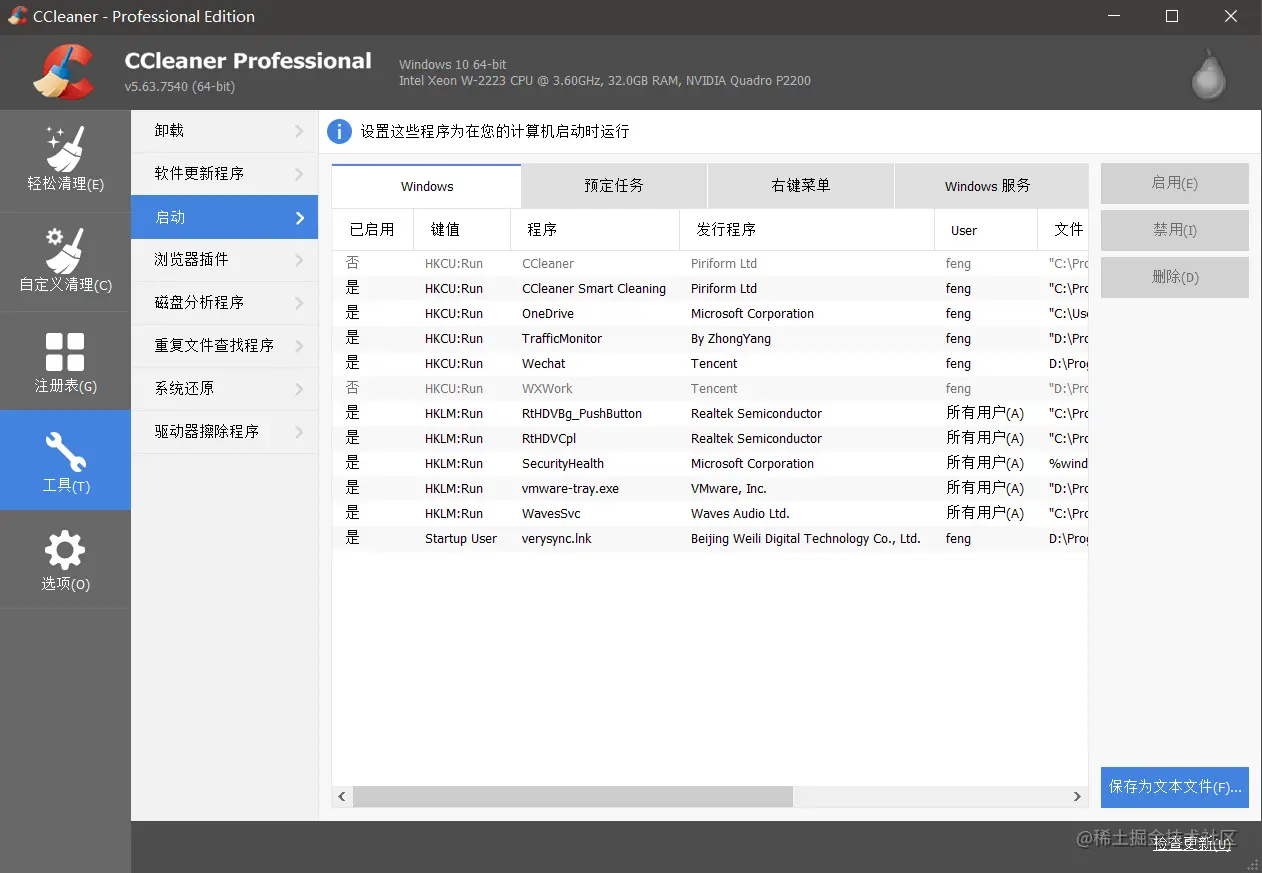Expand the chevron next to 浏览器插件

tap(299, 260)
